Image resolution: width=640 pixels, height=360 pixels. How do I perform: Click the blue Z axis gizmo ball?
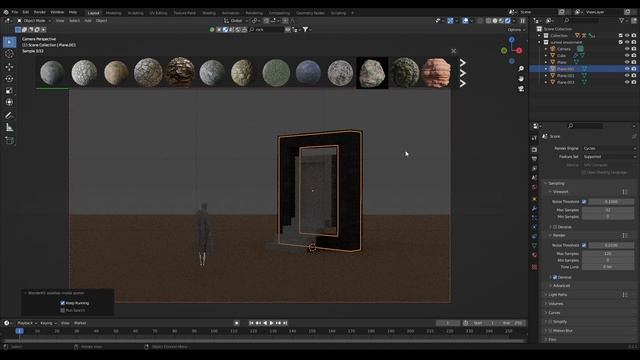(511, 40)
